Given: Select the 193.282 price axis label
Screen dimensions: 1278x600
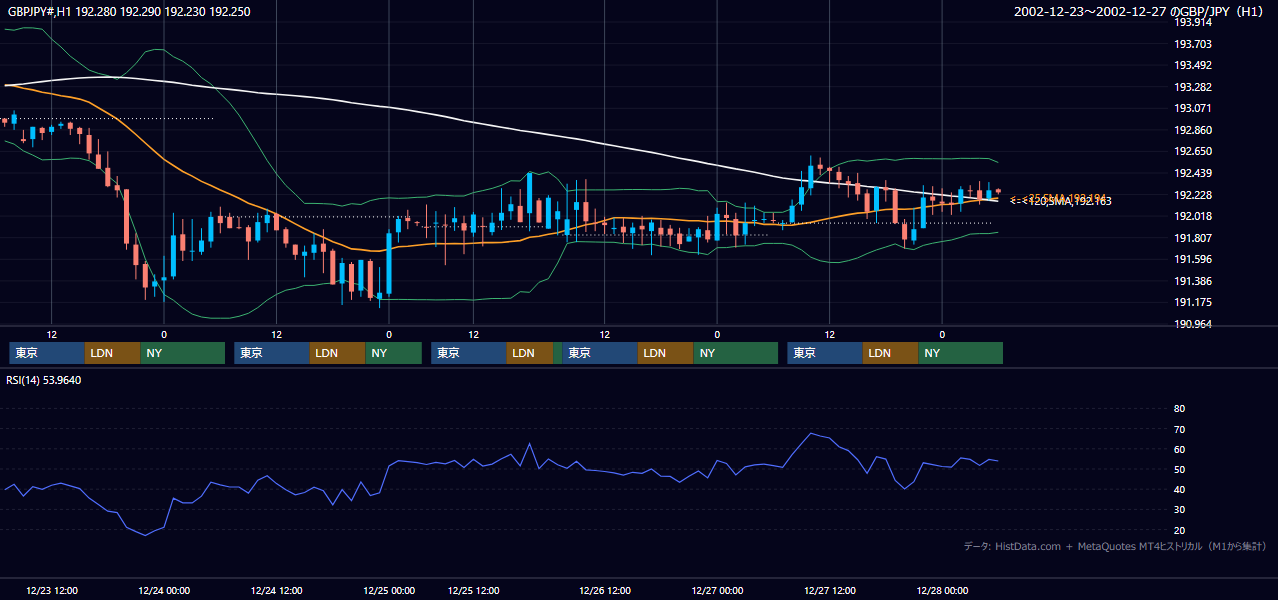Looking at the screenshot, I should click(x=1192, y=87).
